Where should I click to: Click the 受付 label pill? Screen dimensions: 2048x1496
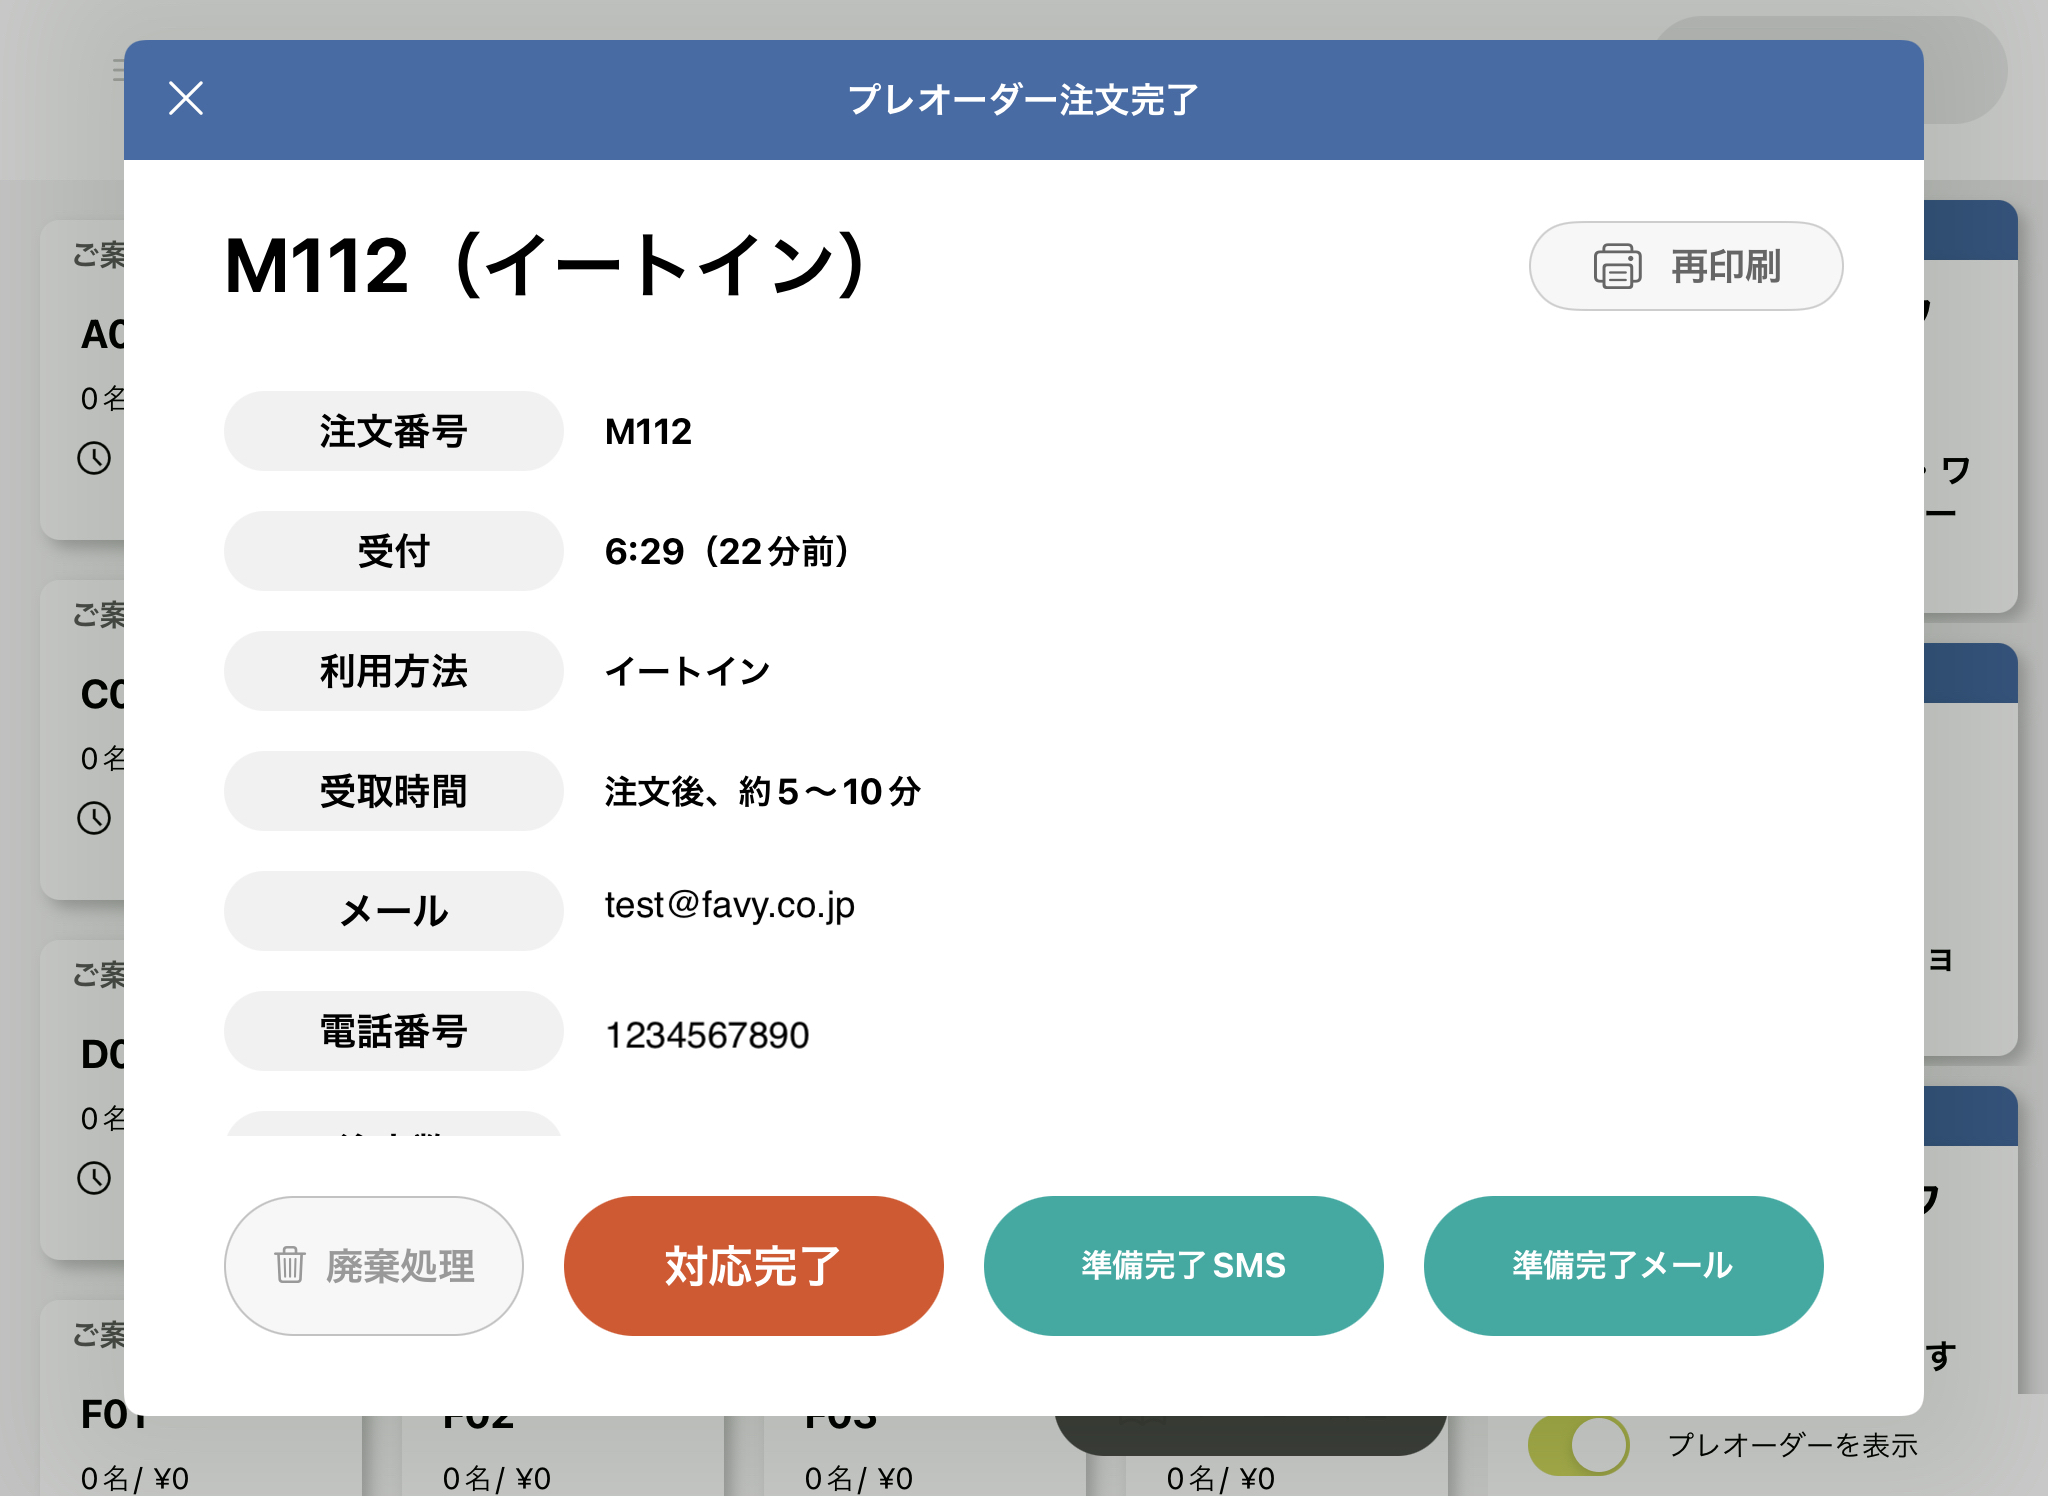(x=393, y=551)
